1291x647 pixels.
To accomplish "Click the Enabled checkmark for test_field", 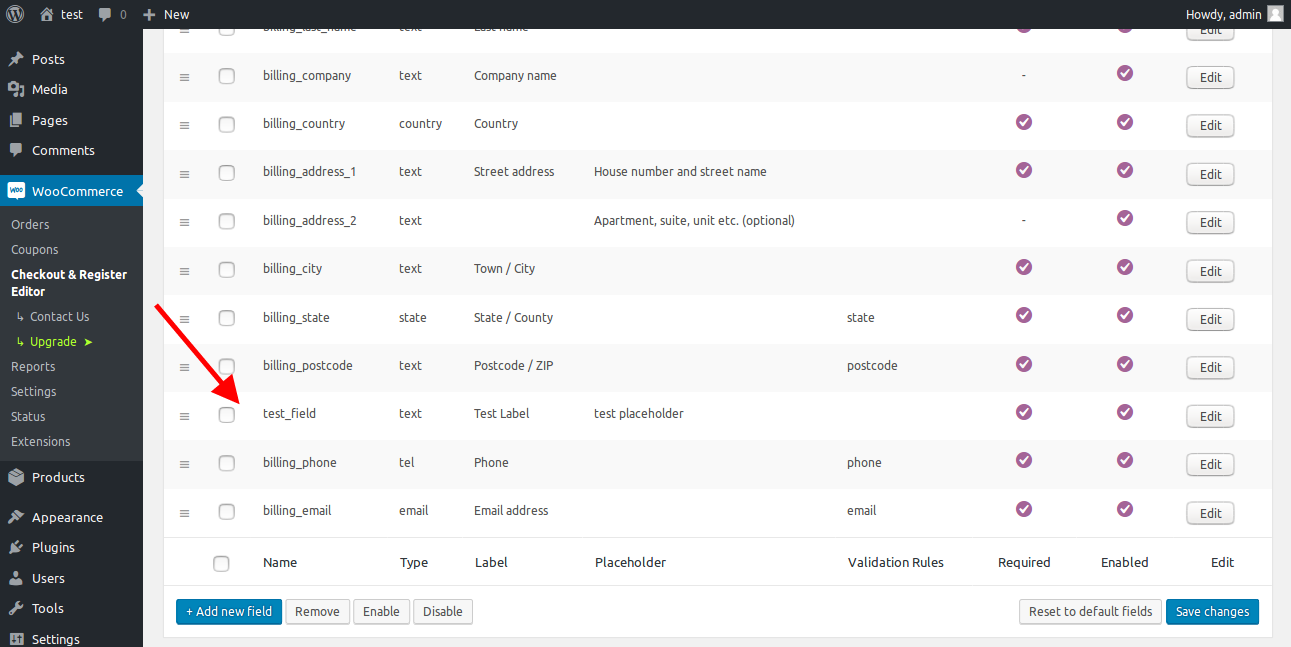I will pos(1125,411).
